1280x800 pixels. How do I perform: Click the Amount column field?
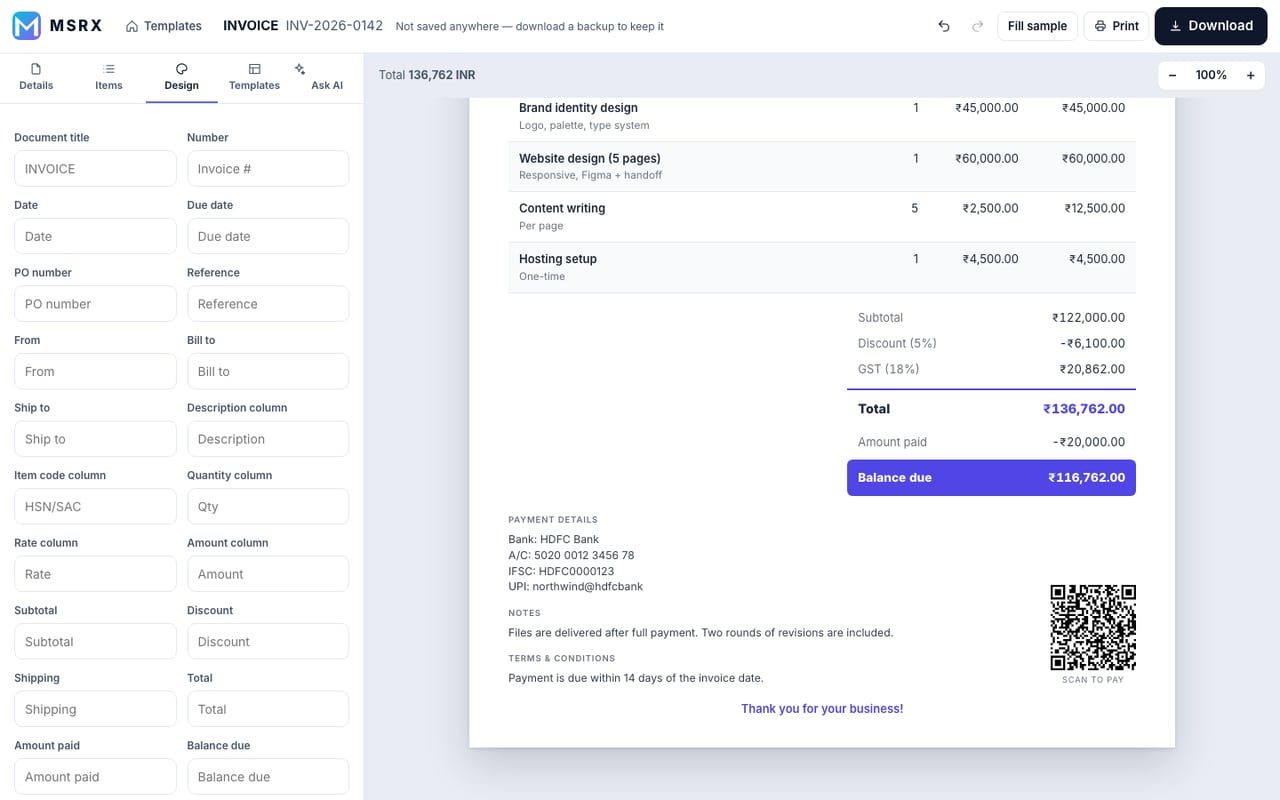[x=268, y=573]
